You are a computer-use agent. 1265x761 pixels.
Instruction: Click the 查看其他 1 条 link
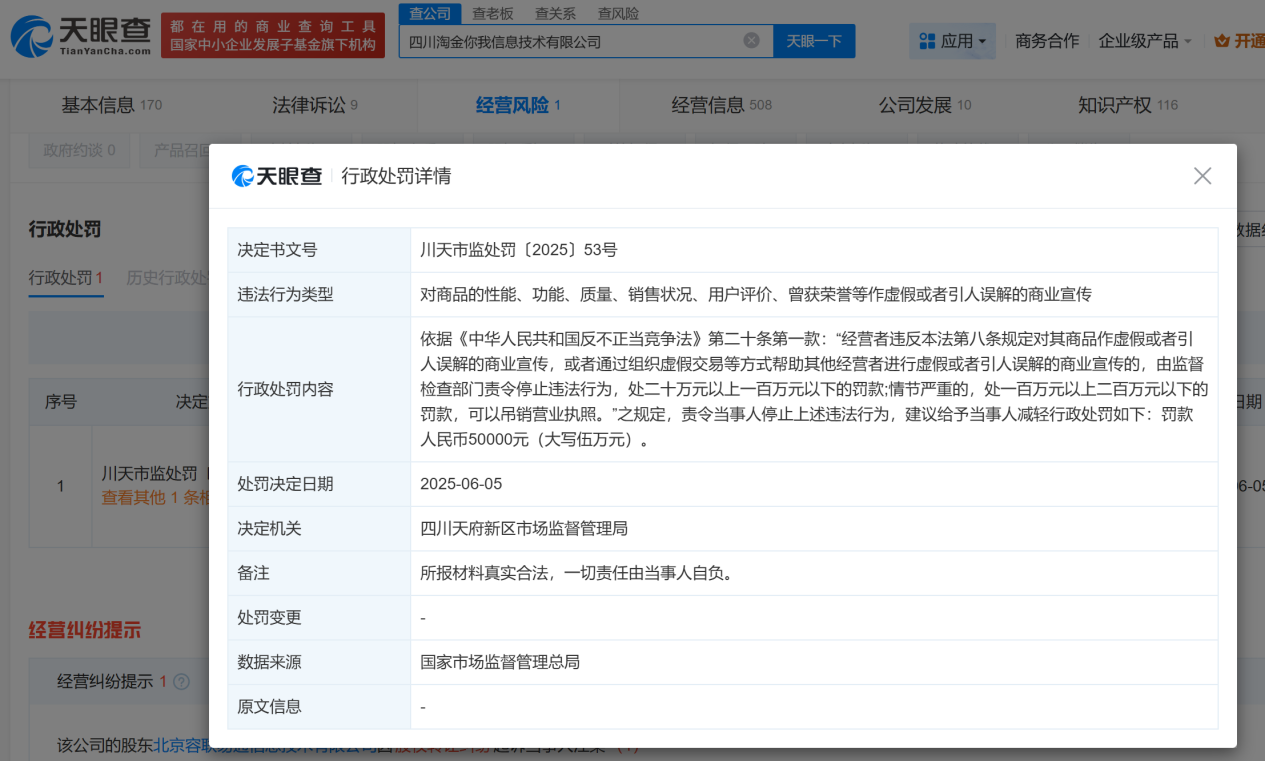pyautogui.click(x=149, y=496)
